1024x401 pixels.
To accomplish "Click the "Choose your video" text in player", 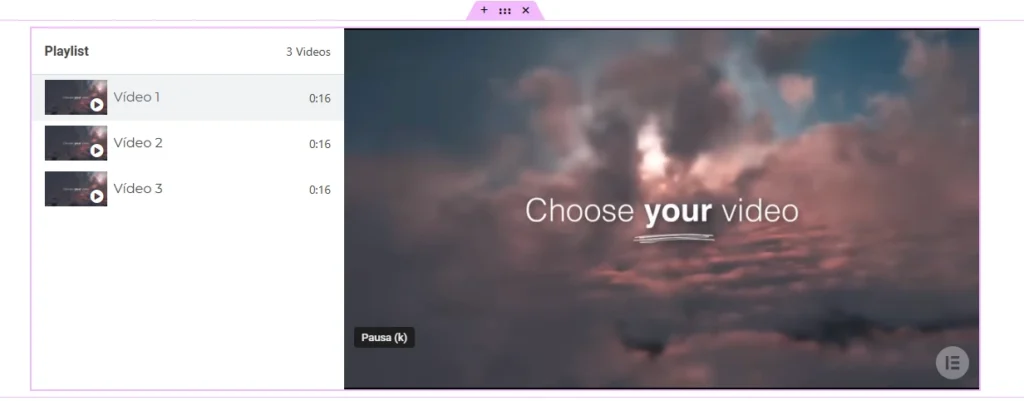I will pyautogui.click(x=661, y=211).
